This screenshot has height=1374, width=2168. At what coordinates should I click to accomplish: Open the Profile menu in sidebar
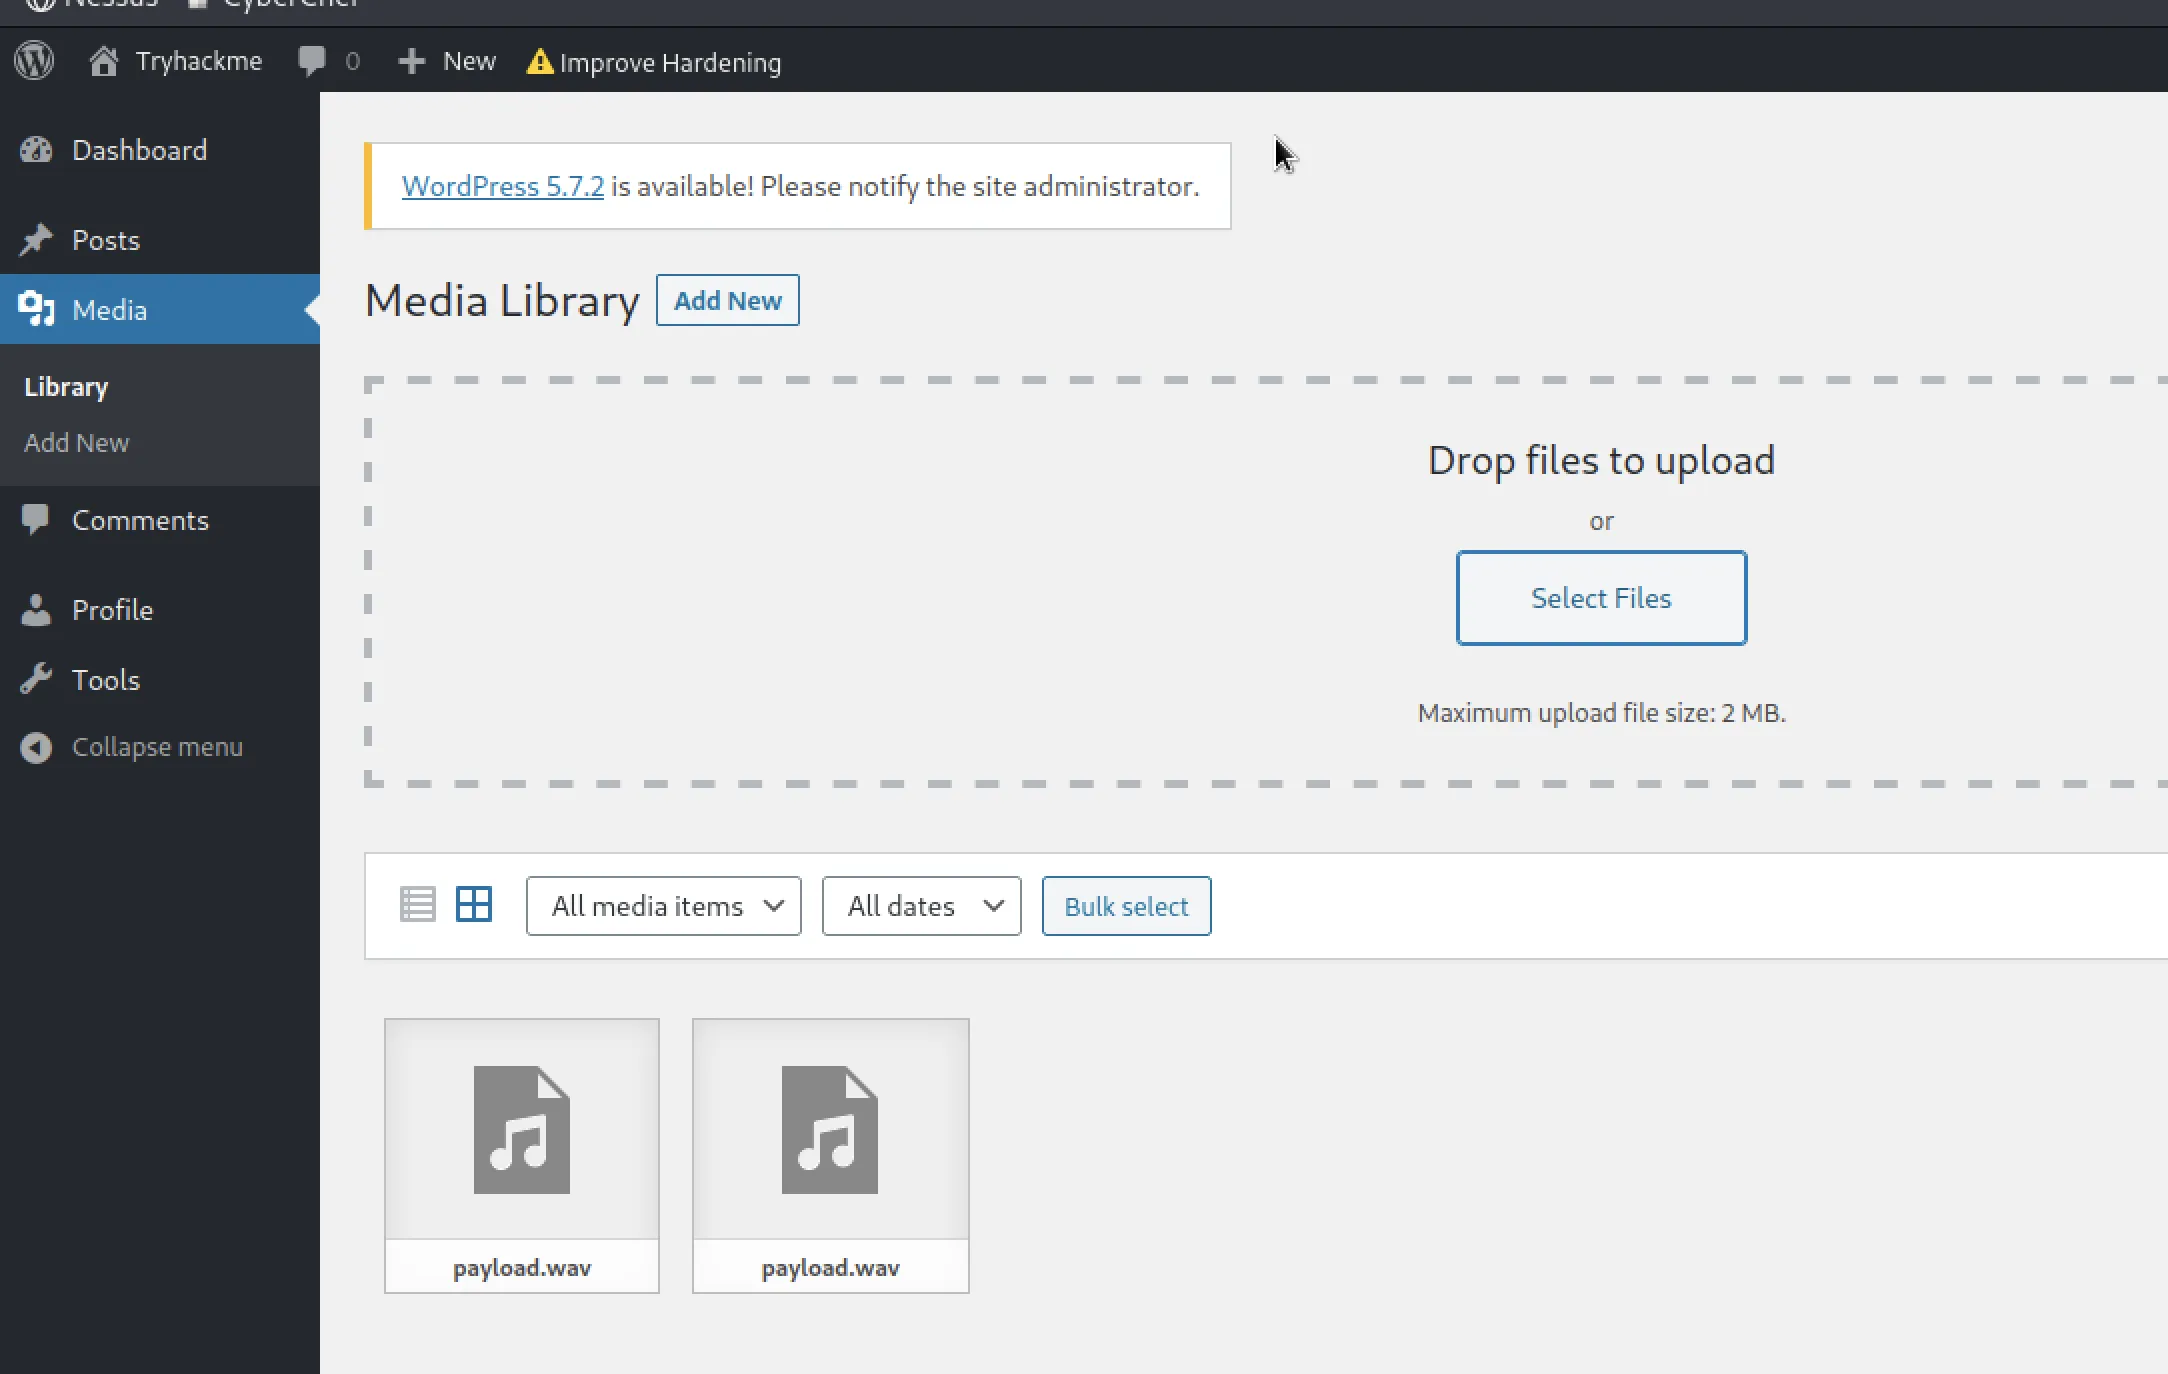click(x=112, y=610)
